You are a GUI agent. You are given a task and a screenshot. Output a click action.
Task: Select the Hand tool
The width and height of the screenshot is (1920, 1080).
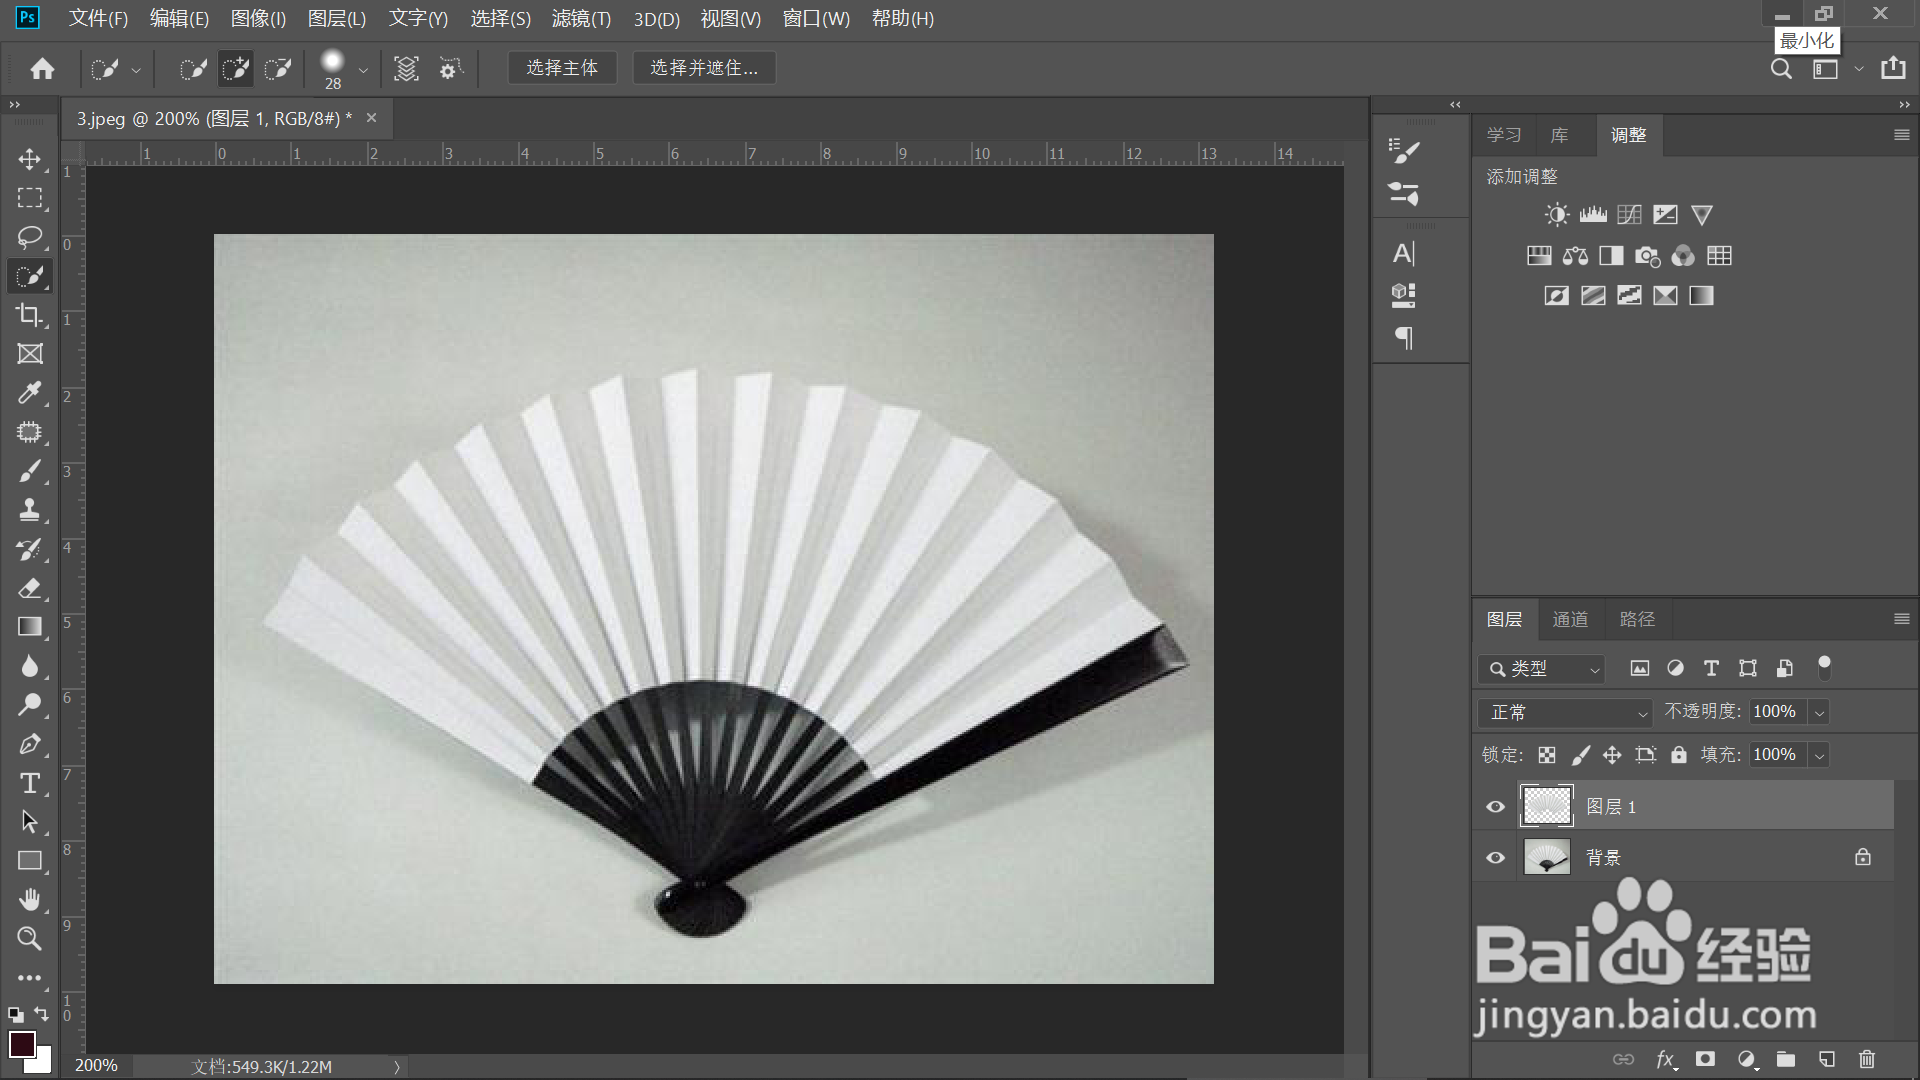[29, 900]
